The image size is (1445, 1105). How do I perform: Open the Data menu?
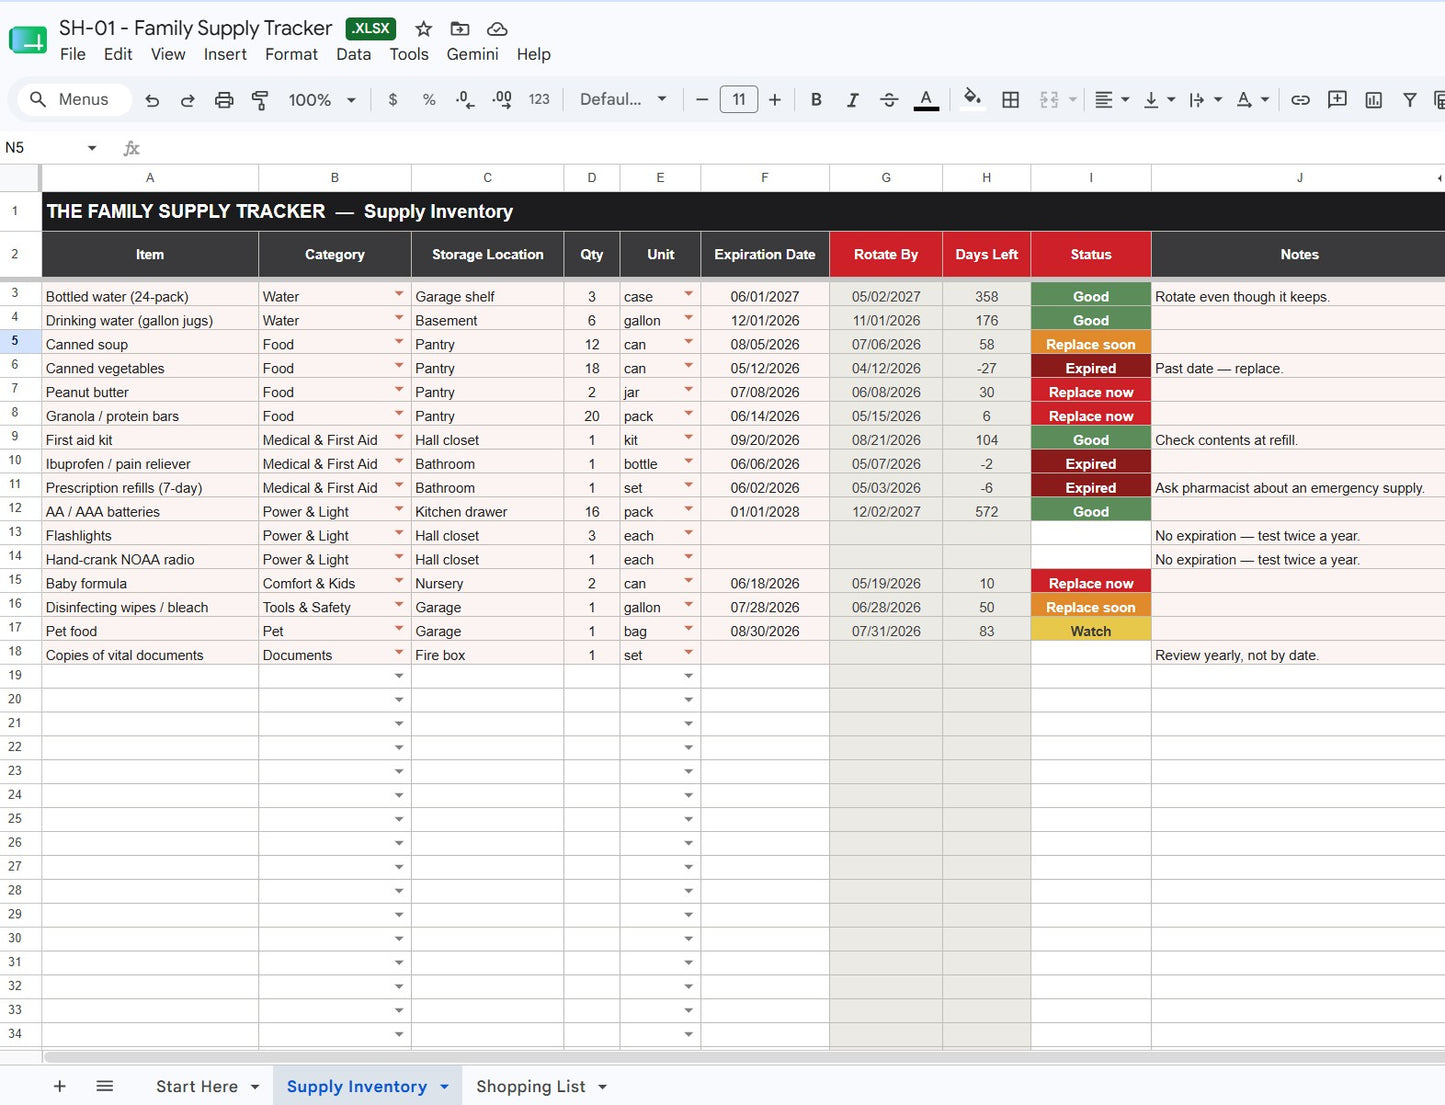(x=353, y=55)
